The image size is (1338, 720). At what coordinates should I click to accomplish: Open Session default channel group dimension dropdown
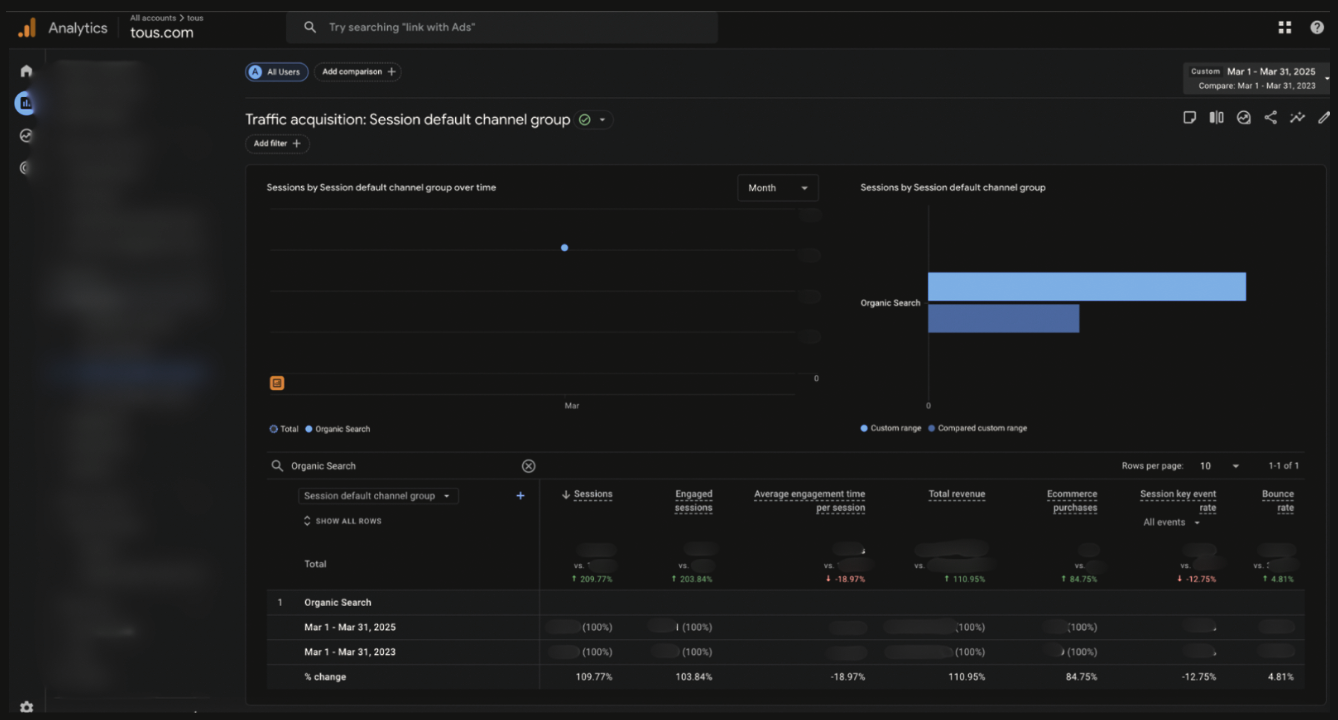click(378, 496)
